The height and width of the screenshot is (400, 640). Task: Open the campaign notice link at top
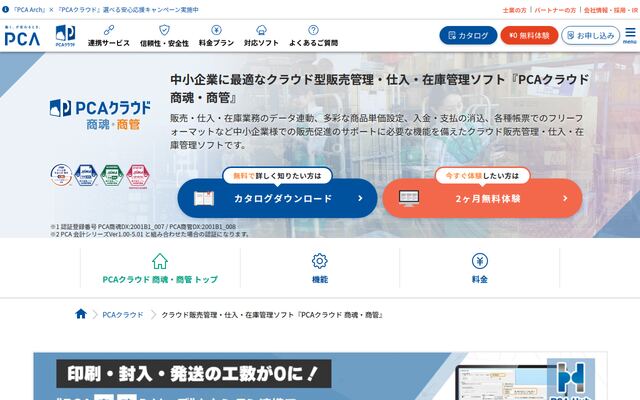pyautogui.click(x=105, y=10)
